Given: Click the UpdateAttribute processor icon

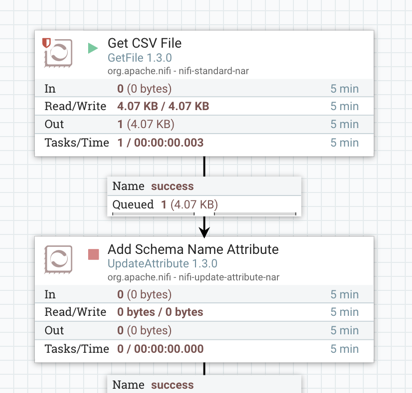Looking at the screenshot, I should click(59, 259).
